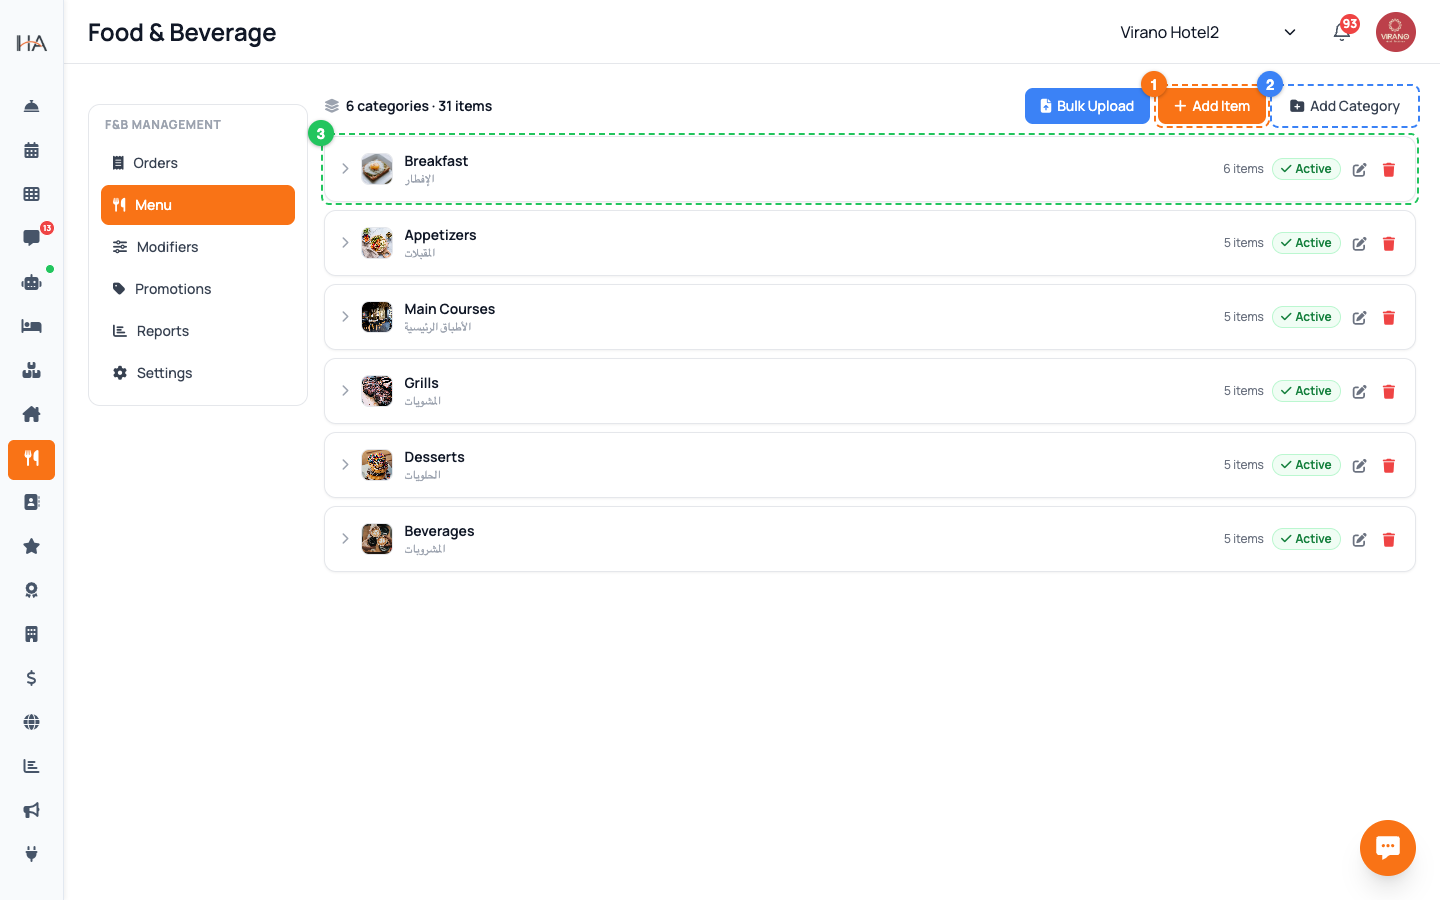
Task: Click the megaphone marketing sidebar icon
Action: (x=32, y=810)
